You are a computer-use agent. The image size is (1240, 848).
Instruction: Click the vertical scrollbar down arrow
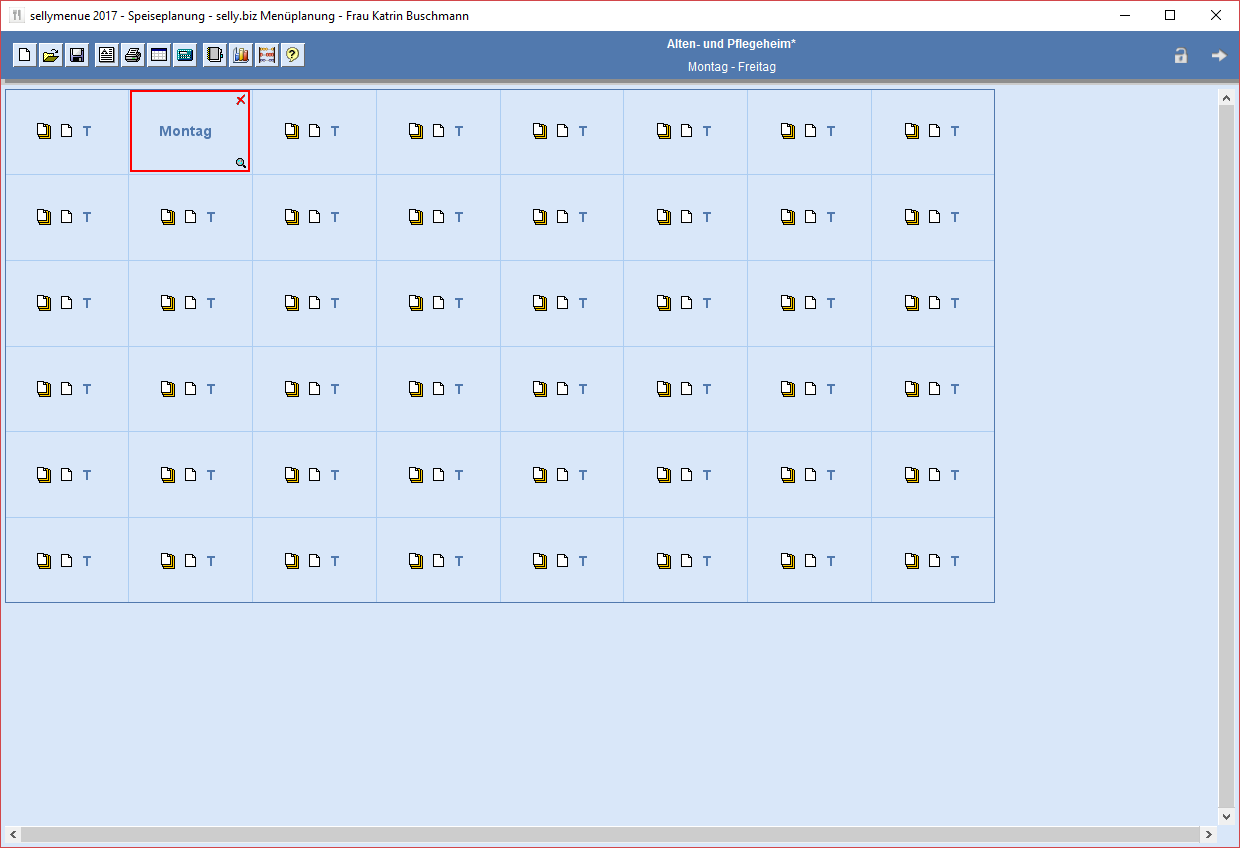[1226, 816]
